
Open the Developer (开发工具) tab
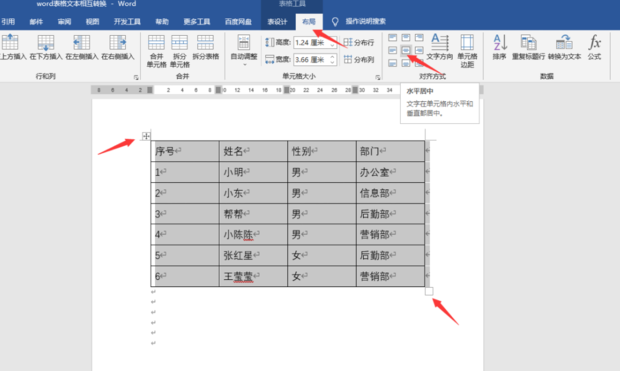[127, 21]
